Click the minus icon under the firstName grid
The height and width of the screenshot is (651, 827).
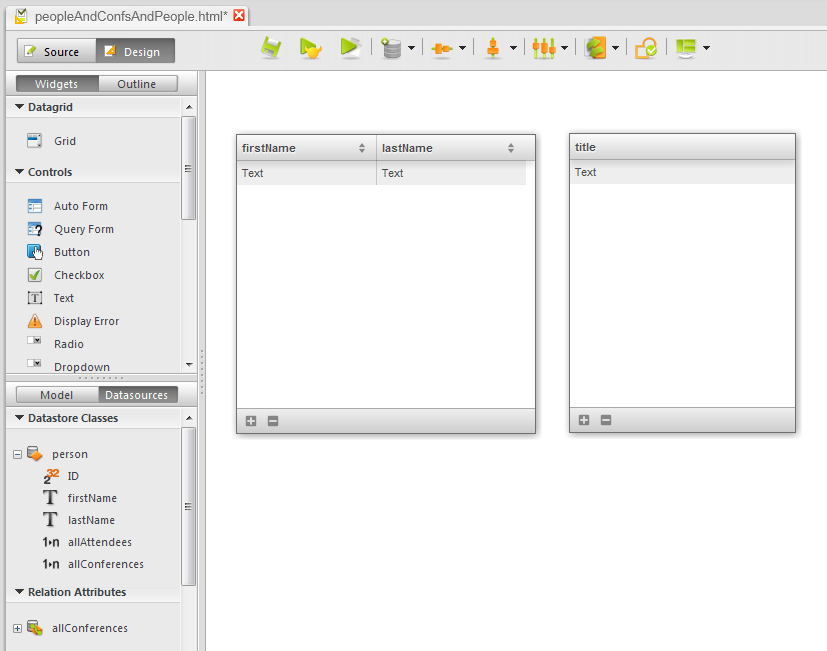pos(273,421)
